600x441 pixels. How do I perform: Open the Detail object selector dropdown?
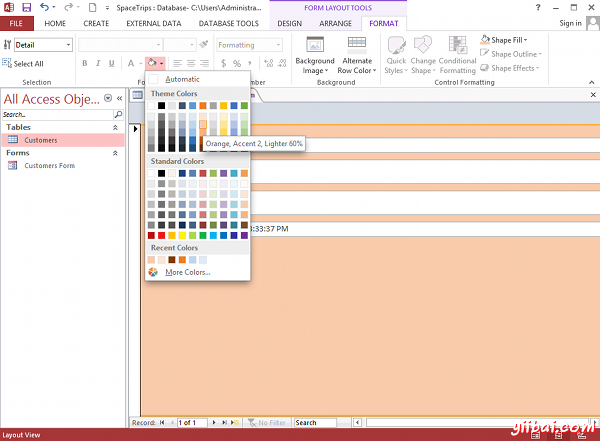[x=68, y=45]
